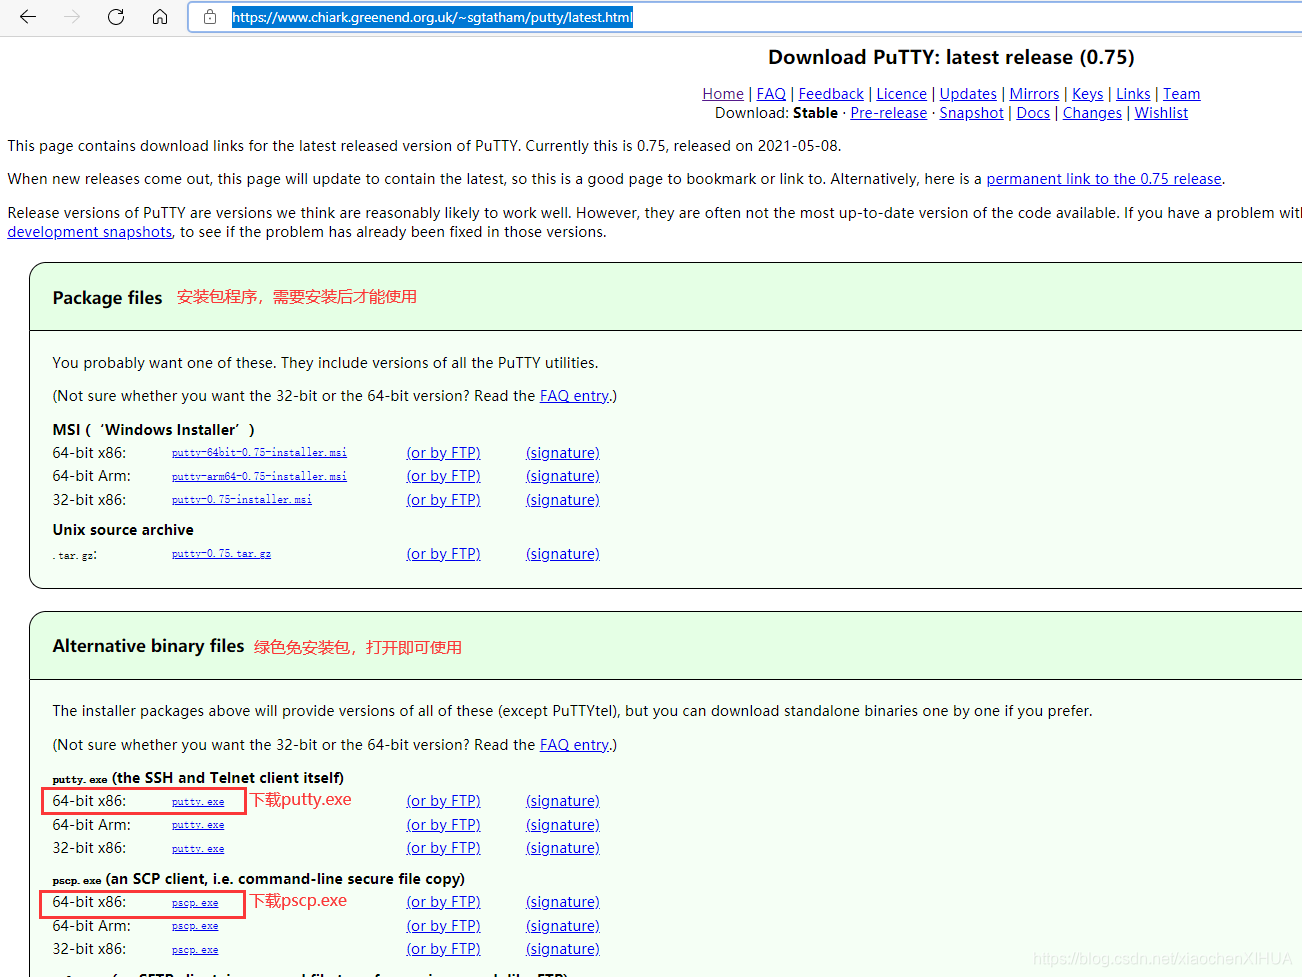Open signature for 64-bit x86 putty.exe
The width and height of the screenshot is (1302, 977).
click(x=563, y=801)
